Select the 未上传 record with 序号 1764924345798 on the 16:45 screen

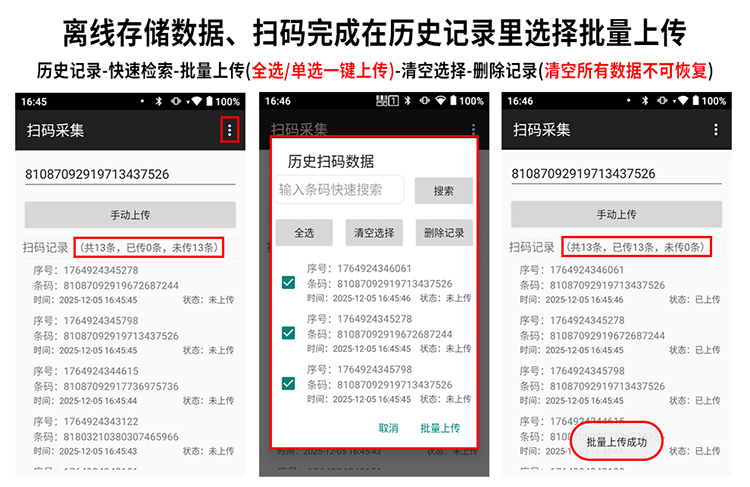pos(133,335)
